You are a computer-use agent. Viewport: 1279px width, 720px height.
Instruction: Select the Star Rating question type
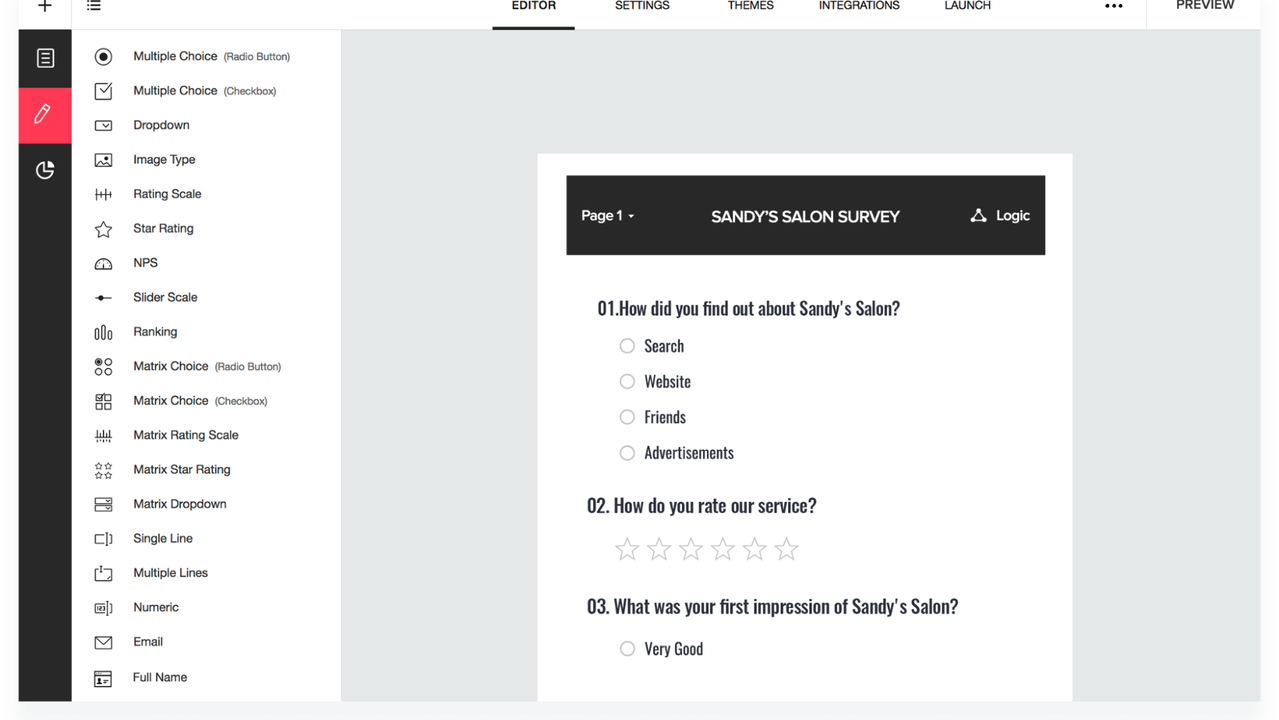click(163, 228)
